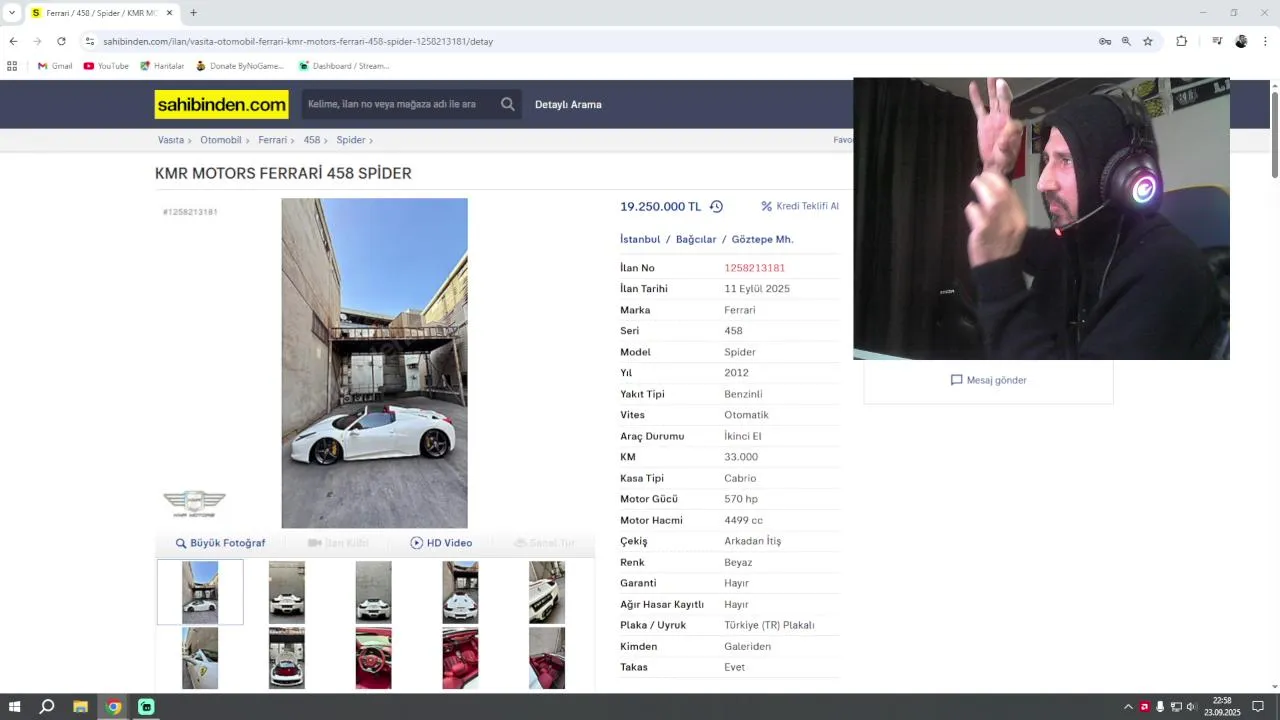Click İstanbul location link
This screenshot has width=1280, height=720.
[x=640, y=239]
